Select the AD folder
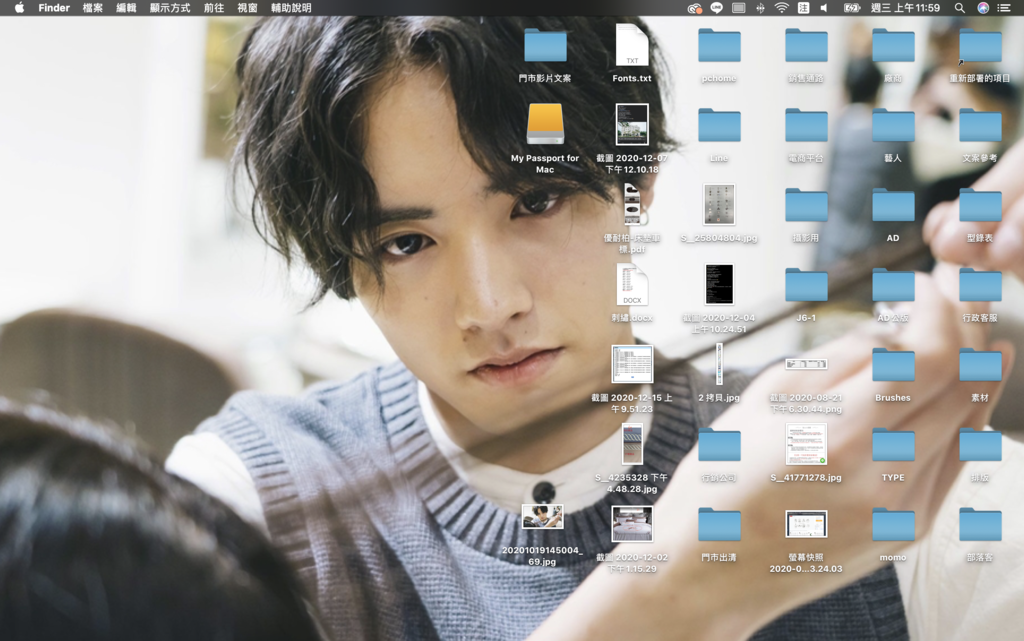Screen dimensions: 1024x641 tap(893, 206)
